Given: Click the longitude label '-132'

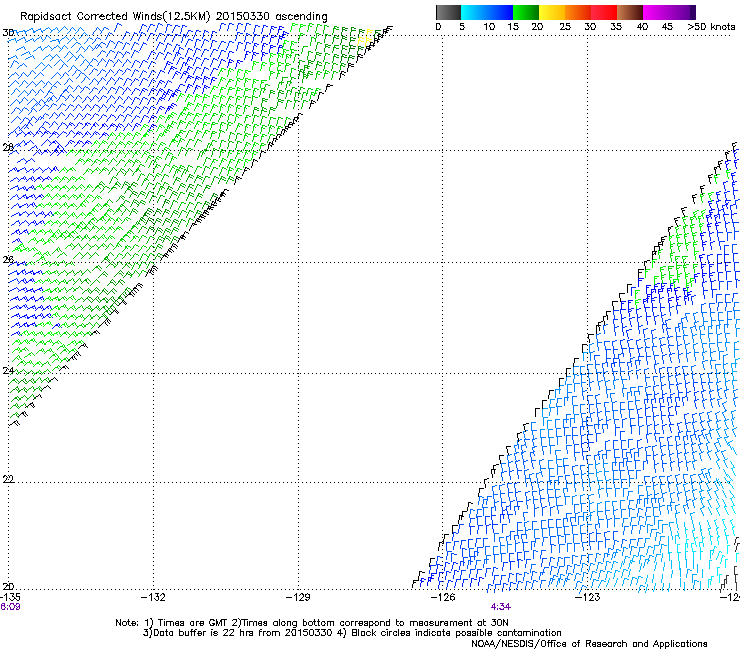Looking at the screenshot, I should pyautogui.click(x=153, y=597).
